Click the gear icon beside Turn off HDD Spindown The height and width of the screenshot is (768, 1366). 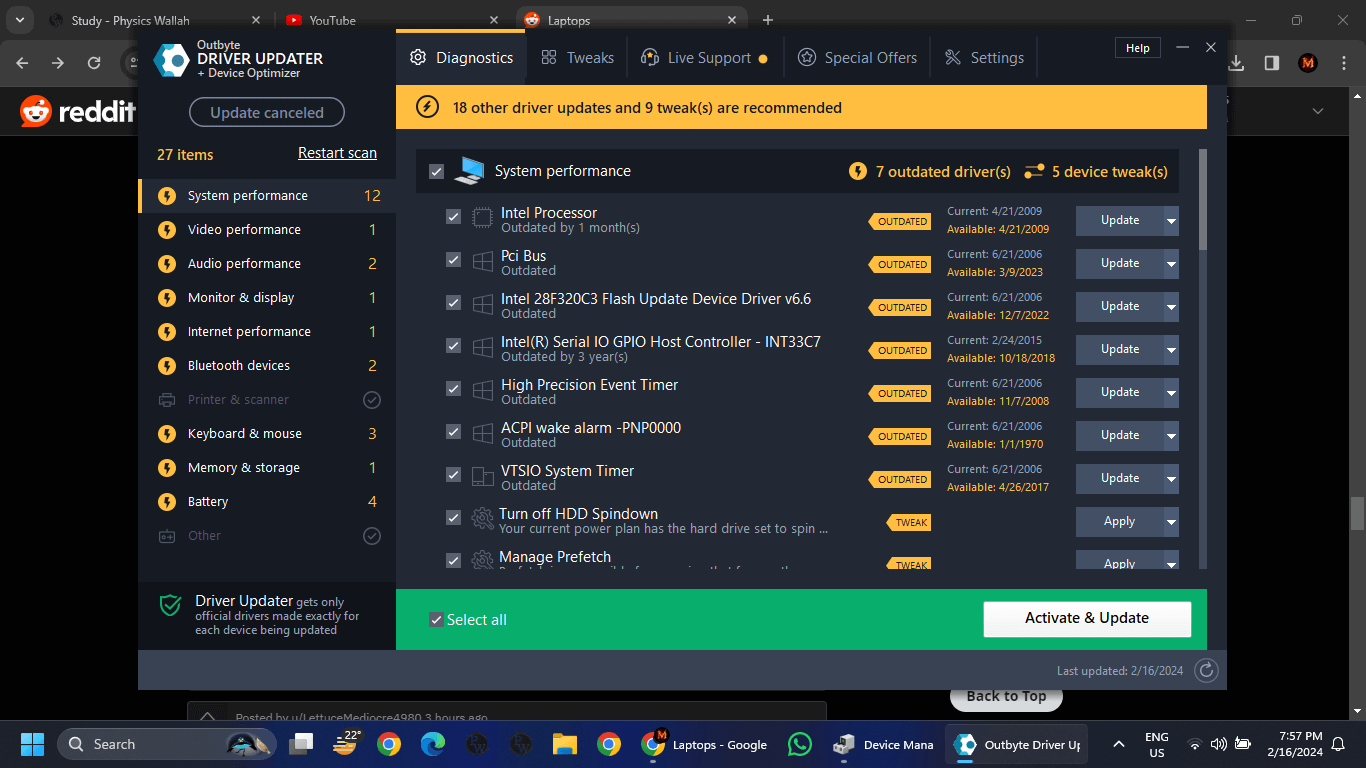coord(482,518)
